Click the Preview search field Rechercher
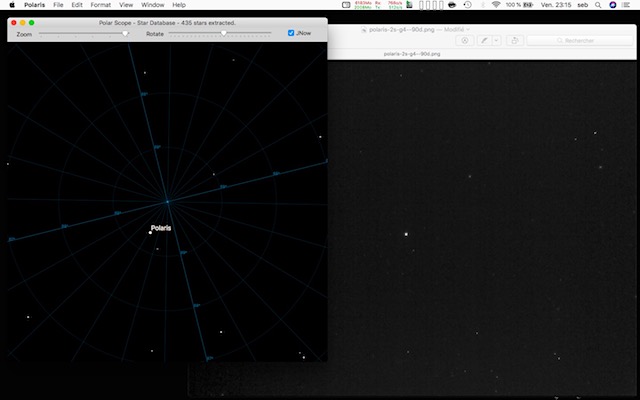Screen dimensions: 640x400 coord(580,40)
